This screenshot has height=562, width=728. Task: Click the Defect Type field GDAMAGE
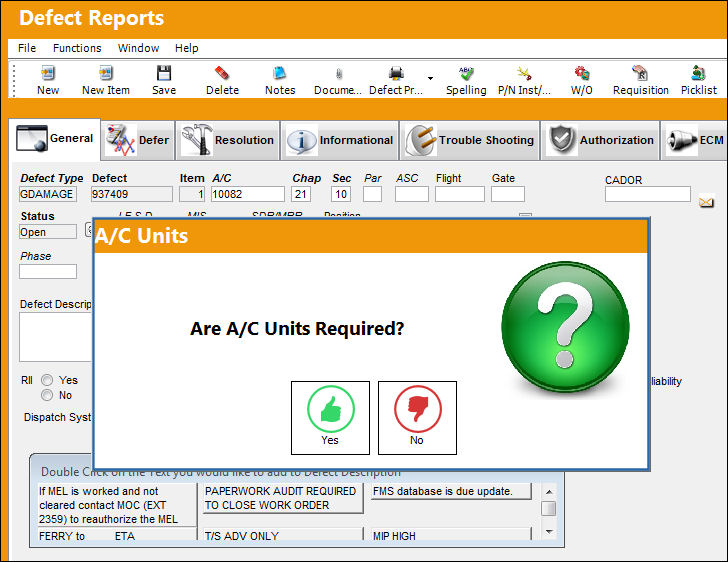pyautogui.click(x=48, y=194)
